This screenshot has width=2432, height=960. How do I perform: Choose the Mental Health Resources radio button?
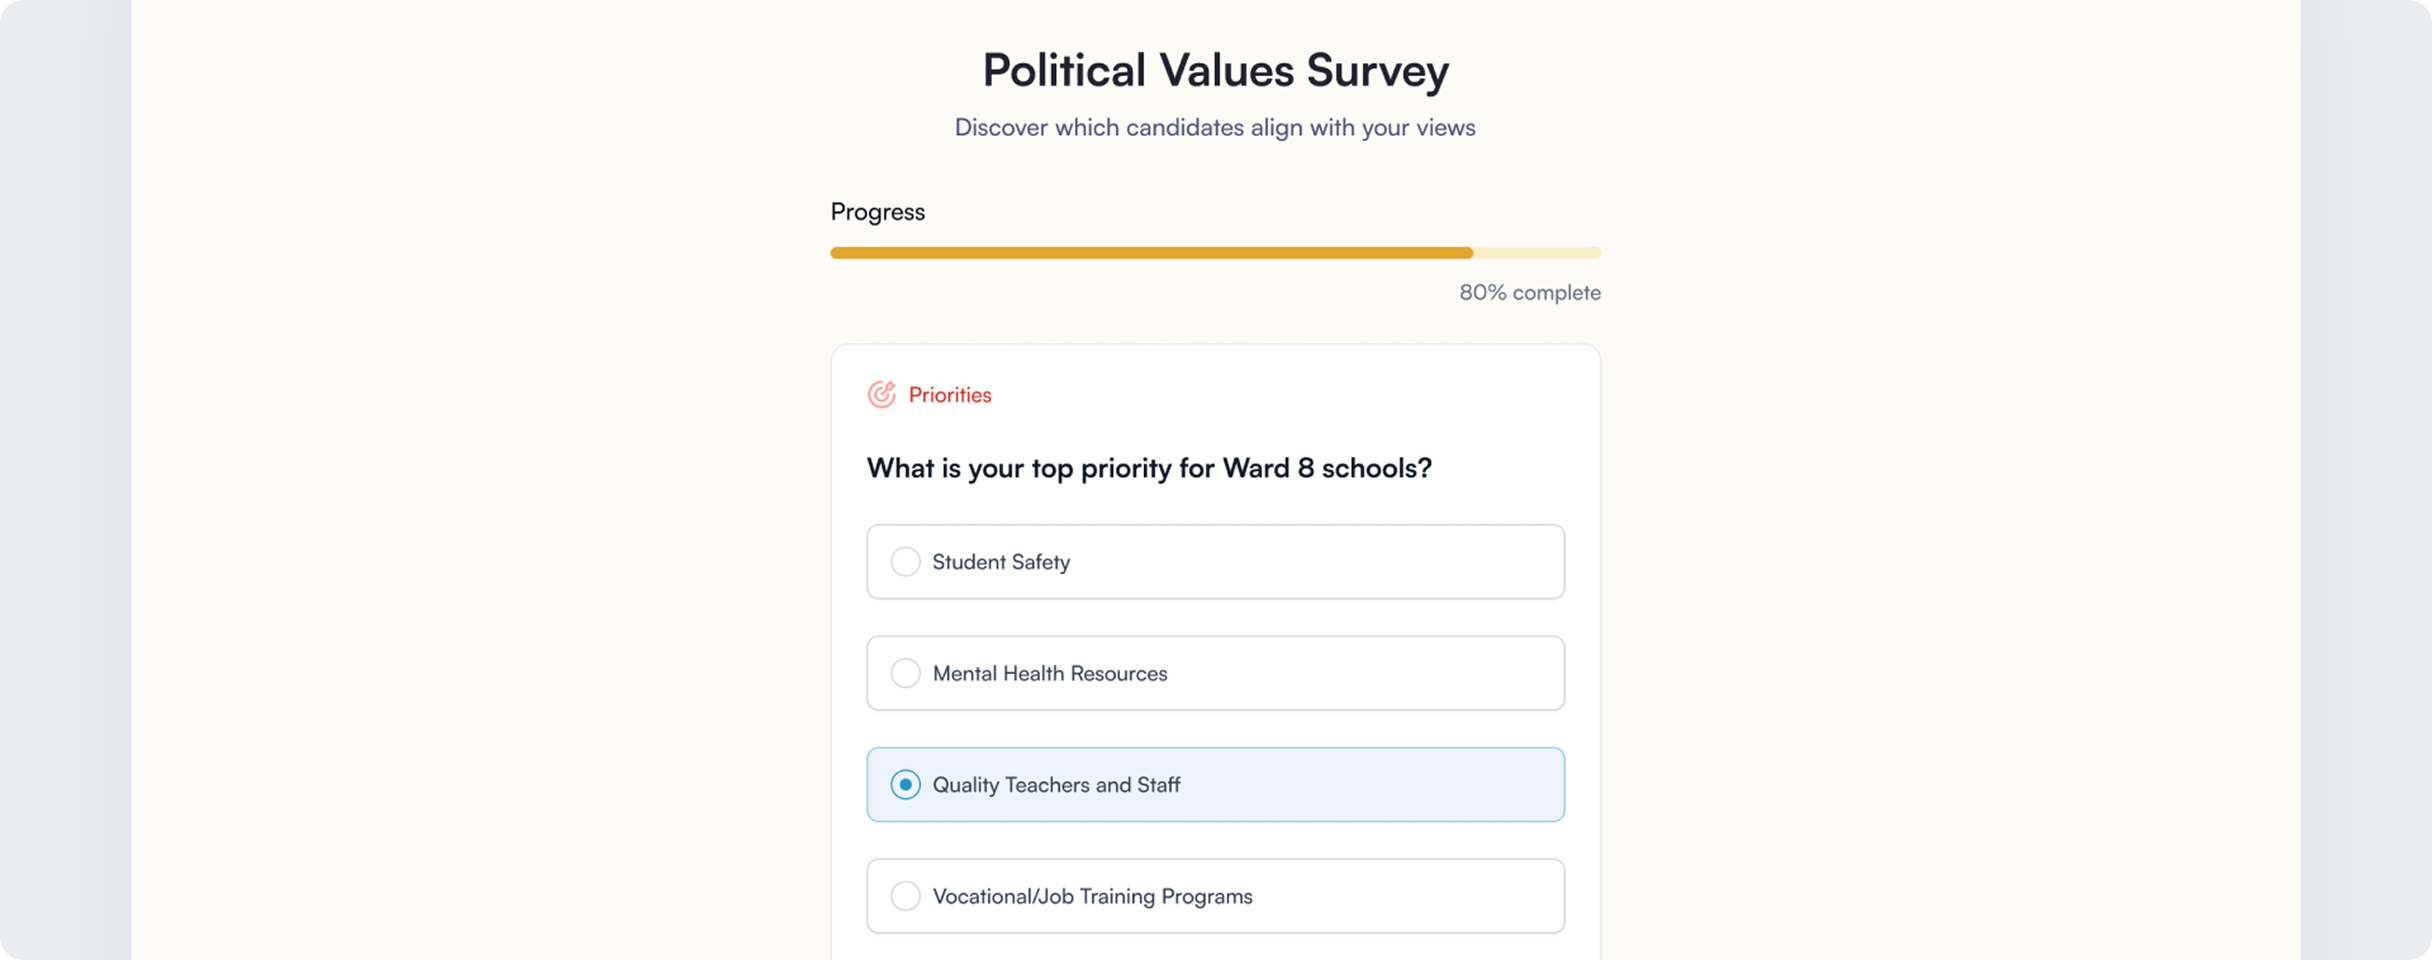click(905, 673)
